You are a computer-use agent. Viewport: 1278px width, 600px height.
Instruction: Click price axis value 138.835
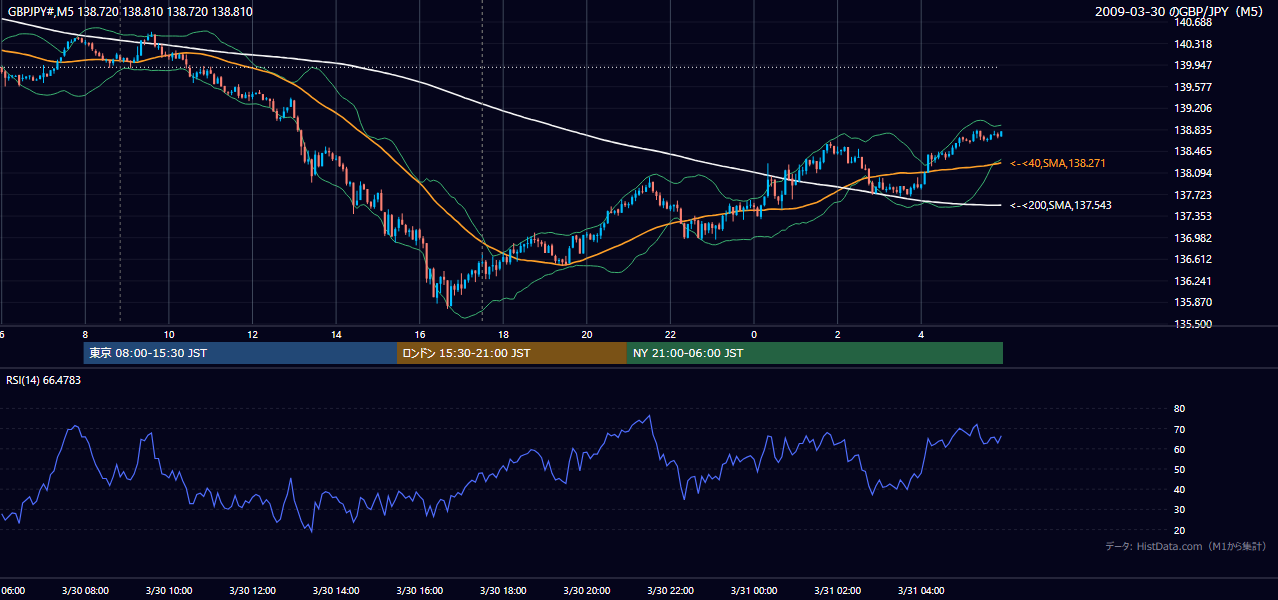(1194, 130)
